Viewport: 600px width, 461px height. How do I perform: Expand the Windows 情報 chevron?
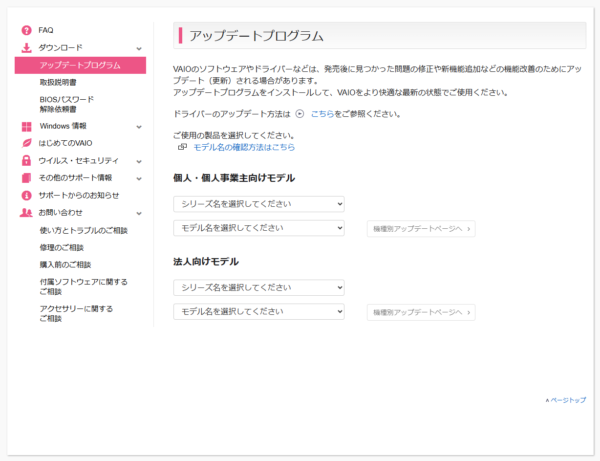click(139, 127)
